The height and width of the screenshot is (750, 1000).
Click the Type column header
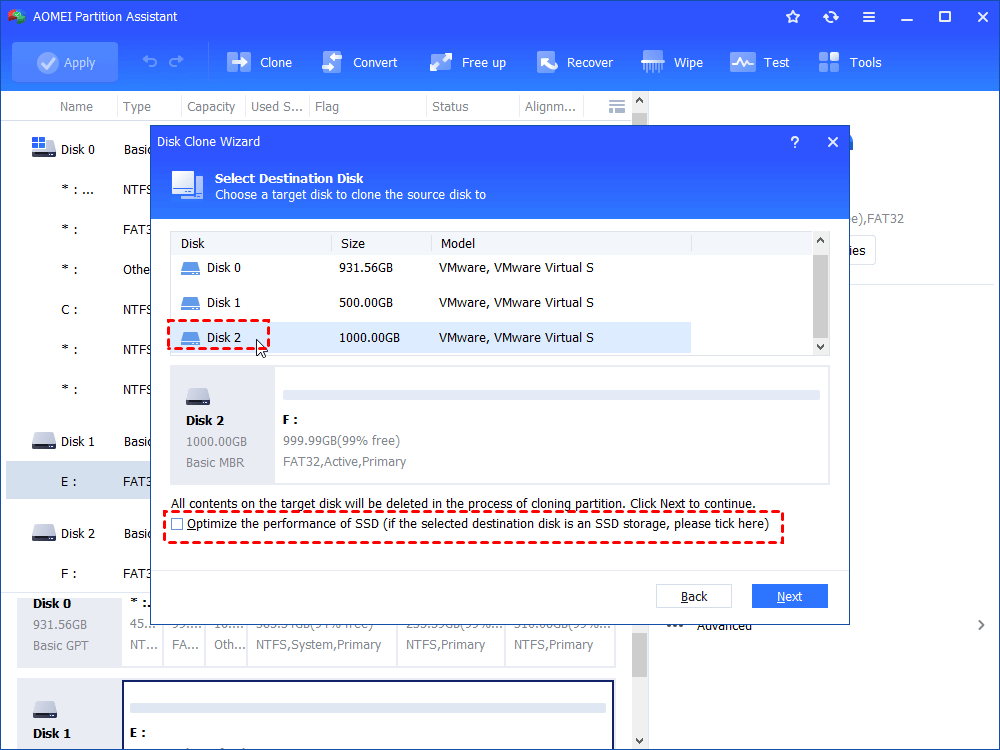click(x=137, y=107)
